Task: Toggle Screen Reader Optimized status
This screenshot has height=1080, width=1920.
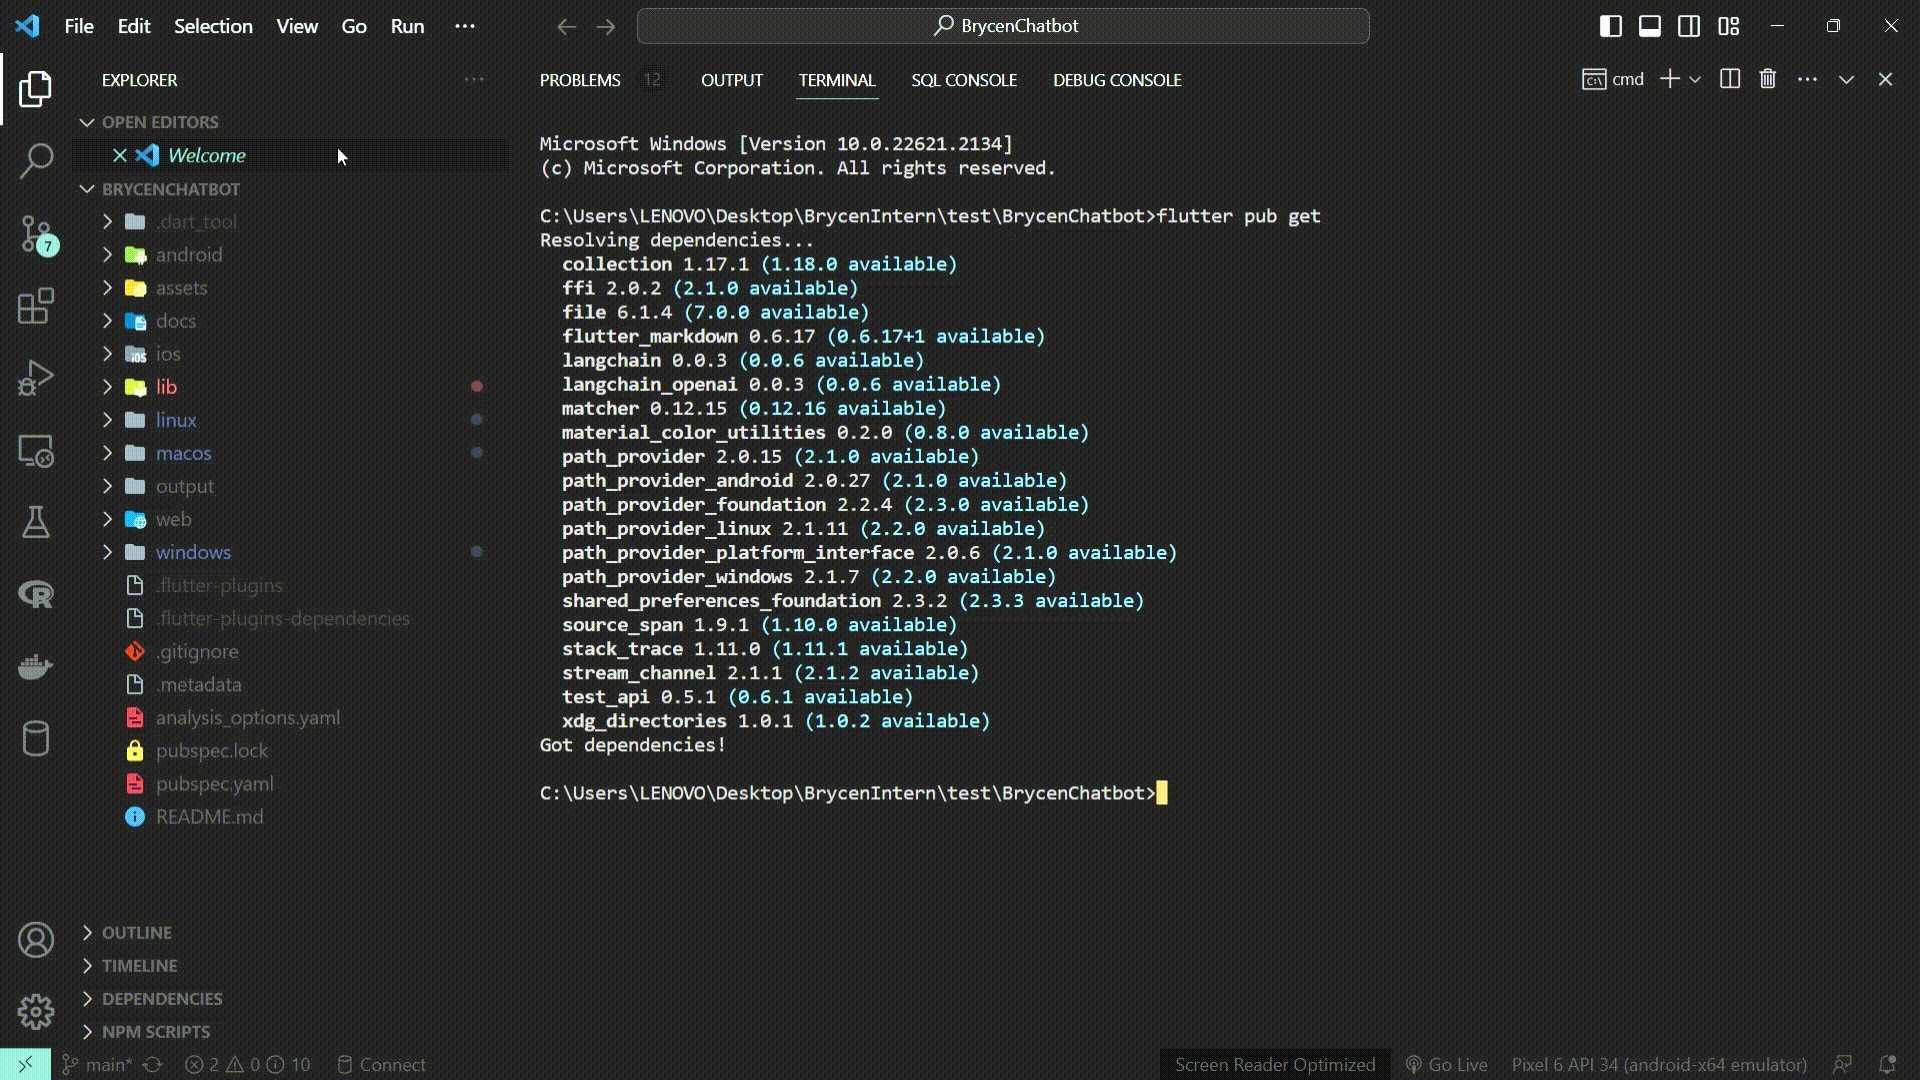Action: pos(1274,1065)
